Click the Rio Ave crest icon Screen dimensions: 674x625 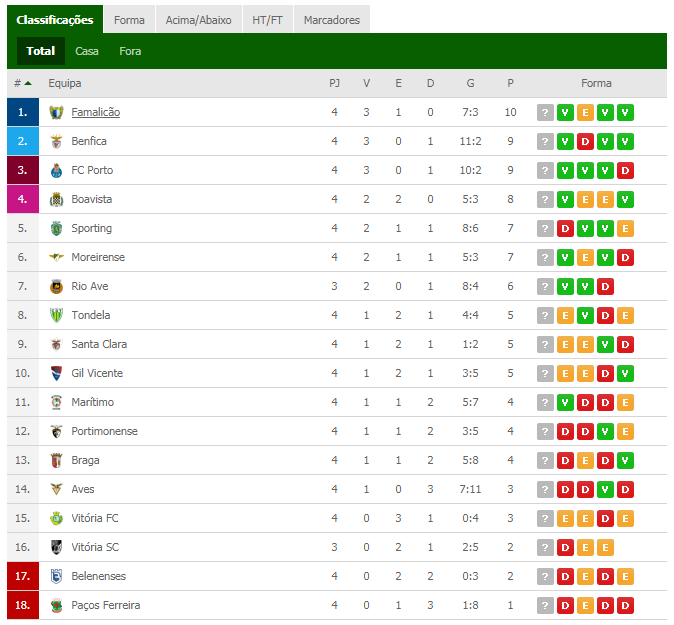pos(56,287)
